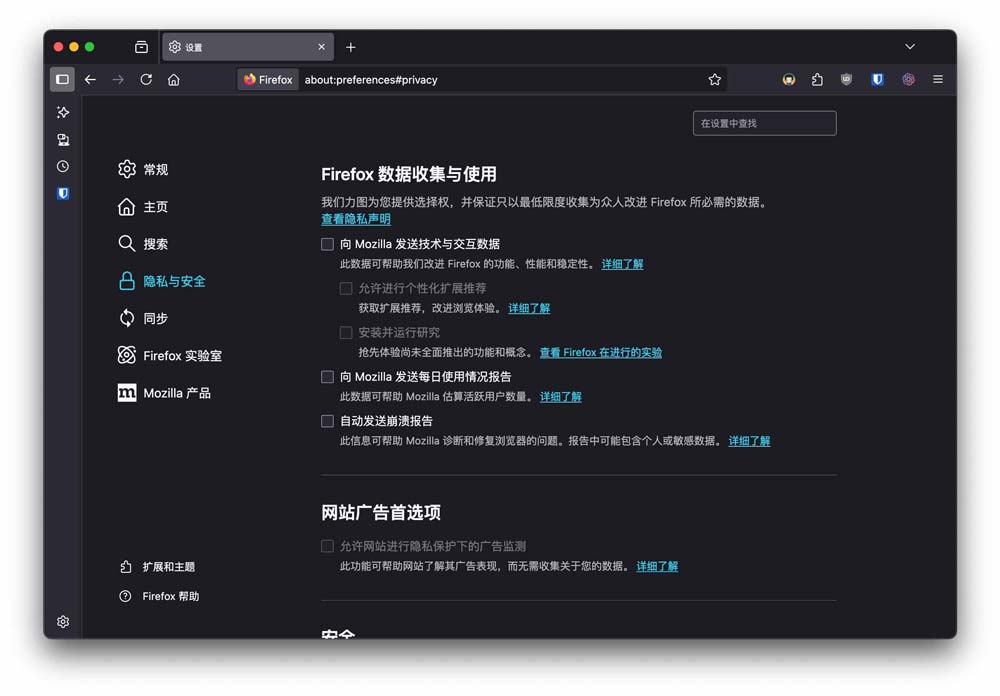Screen dimensions: 1000x696
Task: Toggle 允许进行个性化扩展推荐 checkbox
Action: click(x=346, y=288)
